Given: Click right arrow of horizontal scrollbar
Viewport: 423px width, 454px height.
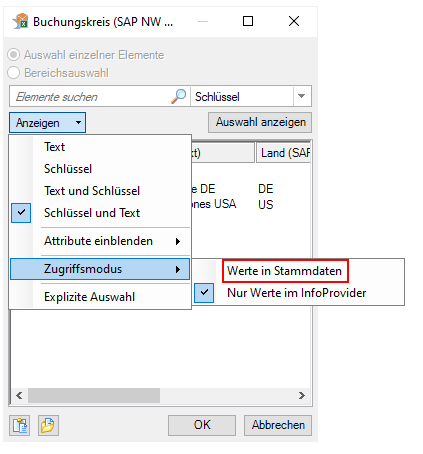Looking at the screenshot, I should 302,395.
